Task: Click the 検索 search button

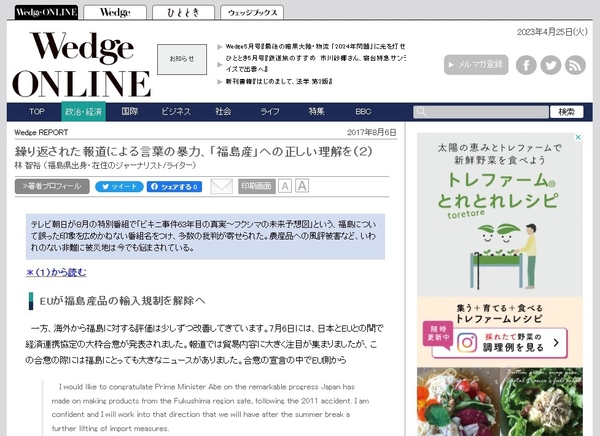Action: tap(566, 112)
